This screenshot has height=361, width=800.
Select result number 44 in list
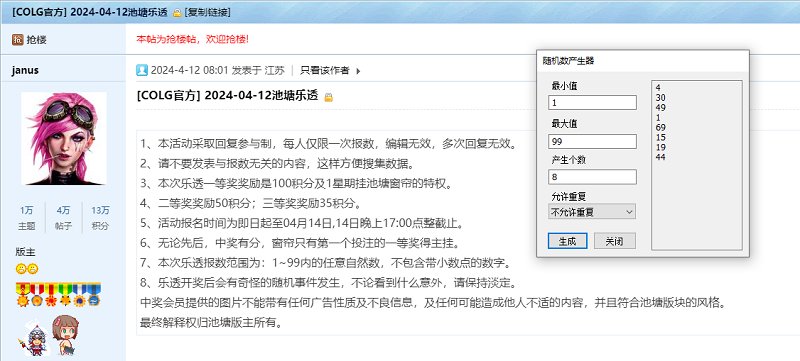tap(661, 157)
